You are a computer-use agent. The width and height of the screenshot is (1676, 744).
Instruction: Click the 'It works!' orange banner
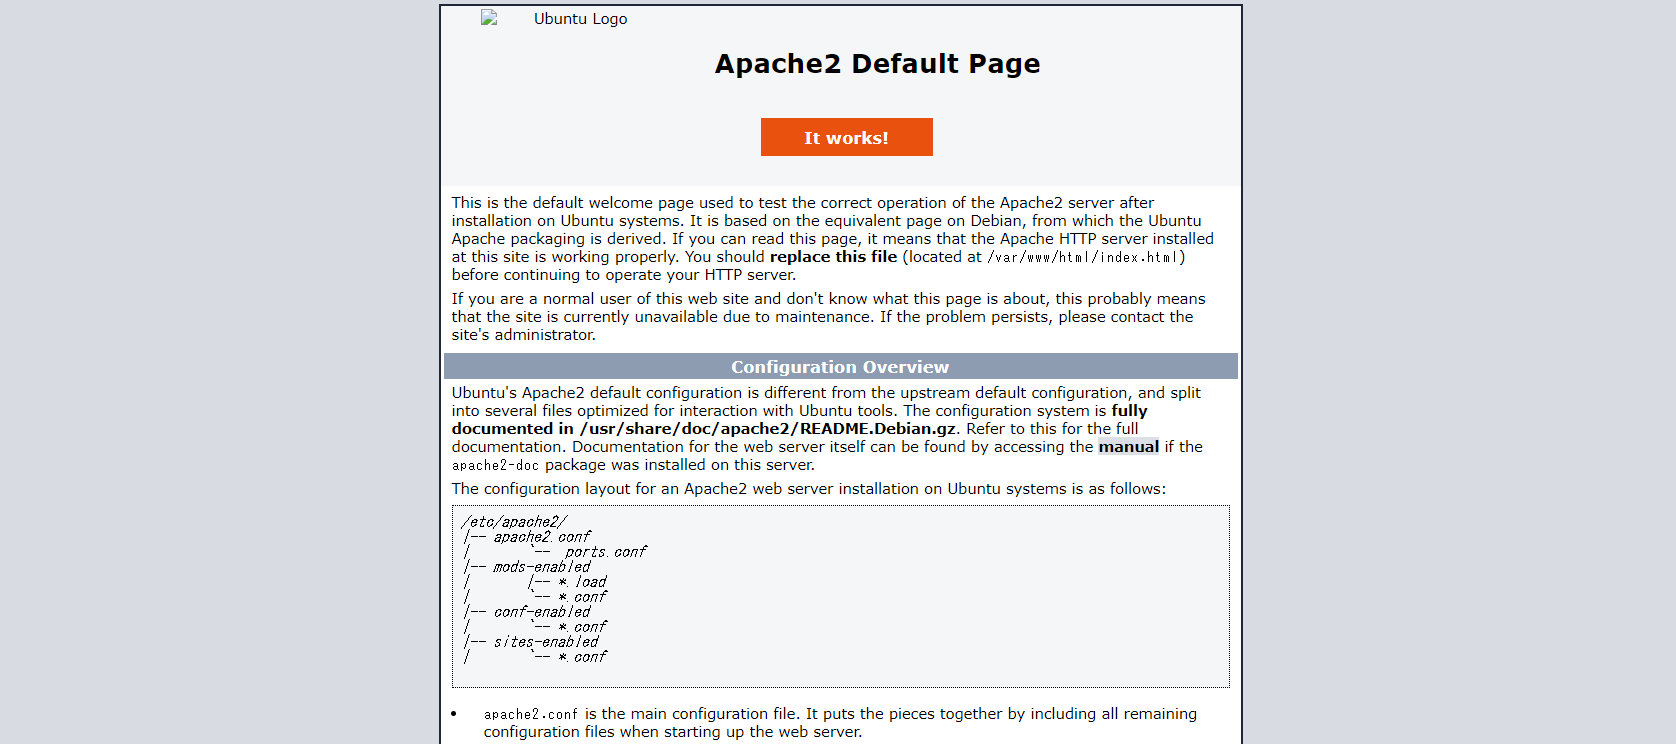click(846, 137)
